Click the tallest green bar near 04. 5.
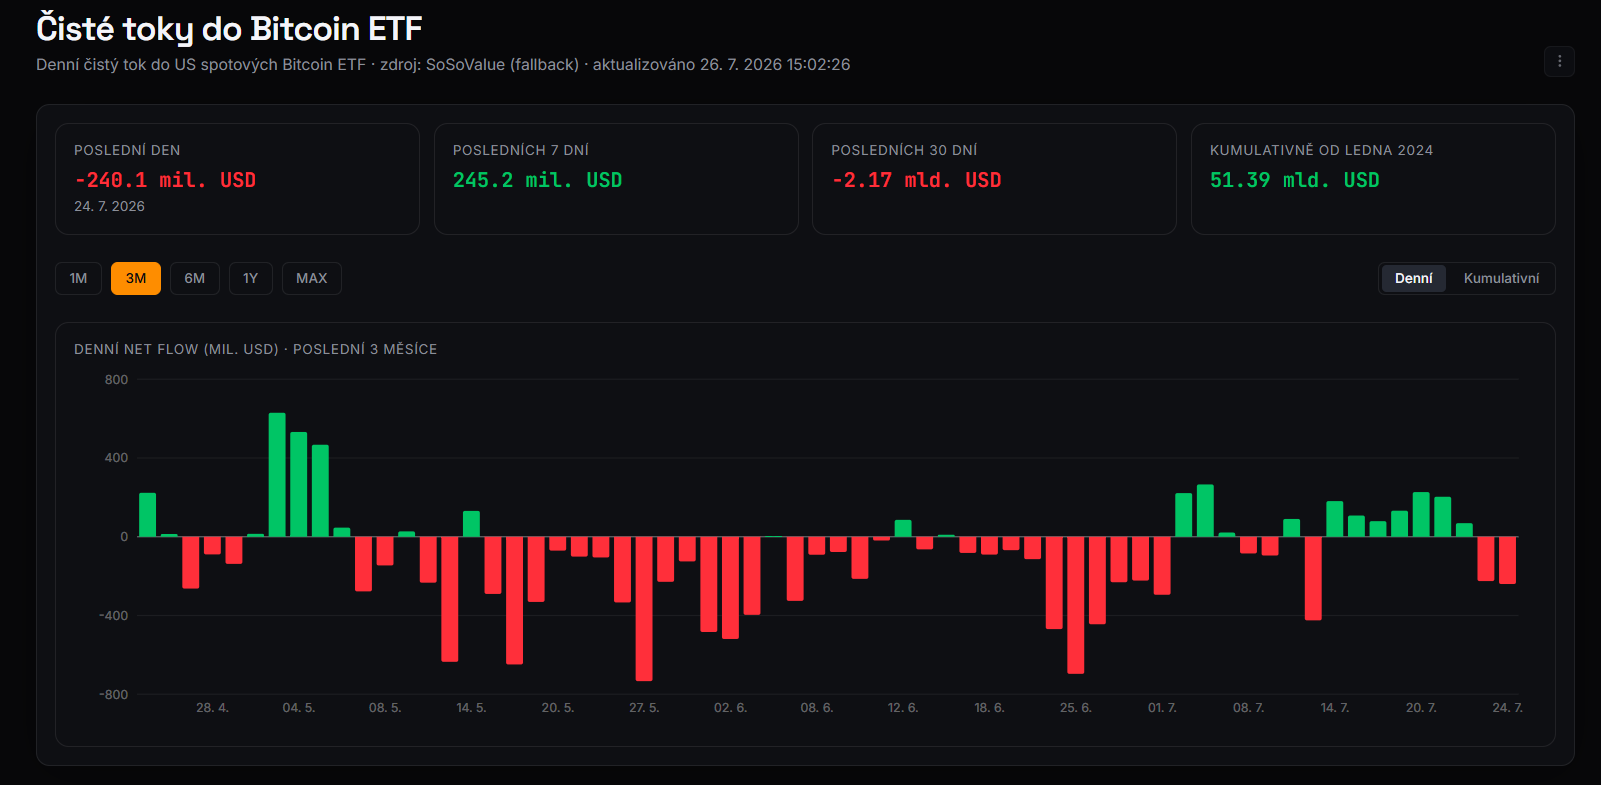Viewport: 1601px width, 785px height. (x=277, y=475)
